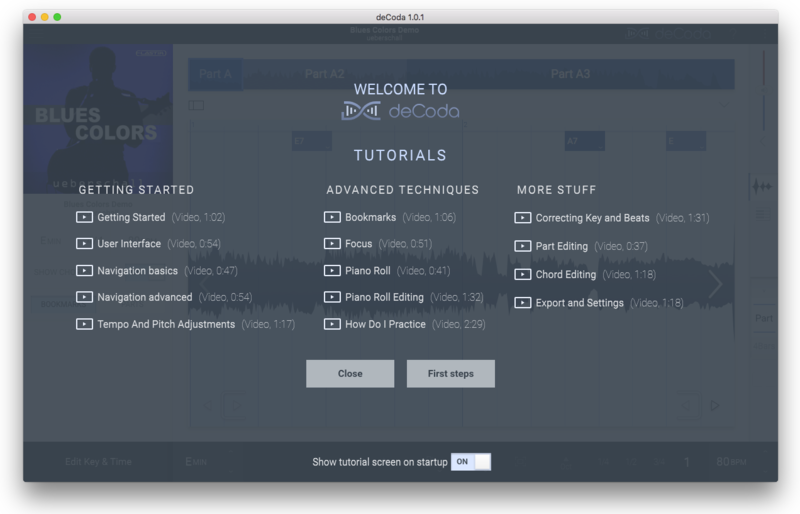800x514 pixels.
Task: Click the '(Video, 1:31)' duration text
Action: [683, 218]
